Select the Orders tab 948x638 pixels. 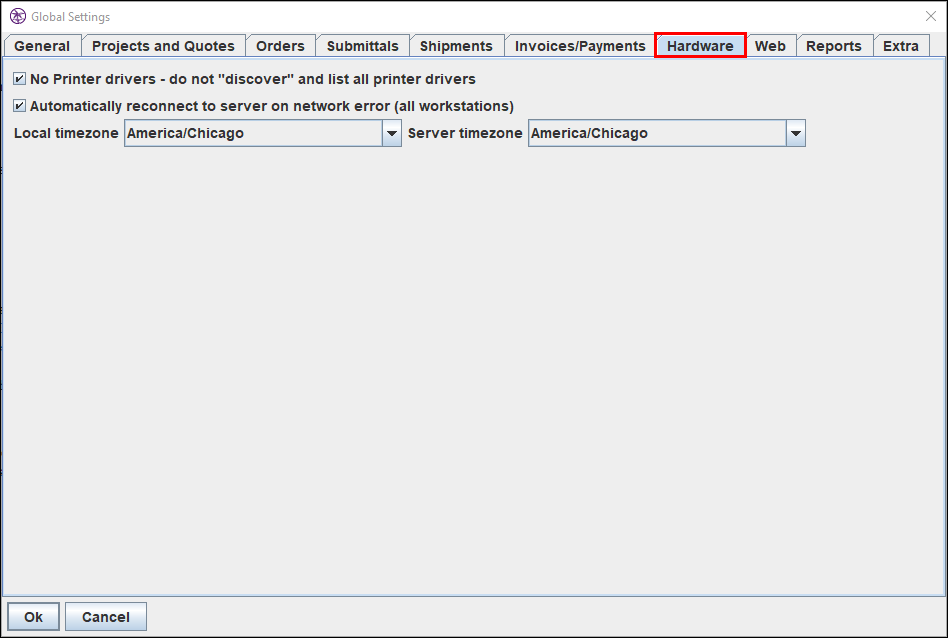pos(281,45)
